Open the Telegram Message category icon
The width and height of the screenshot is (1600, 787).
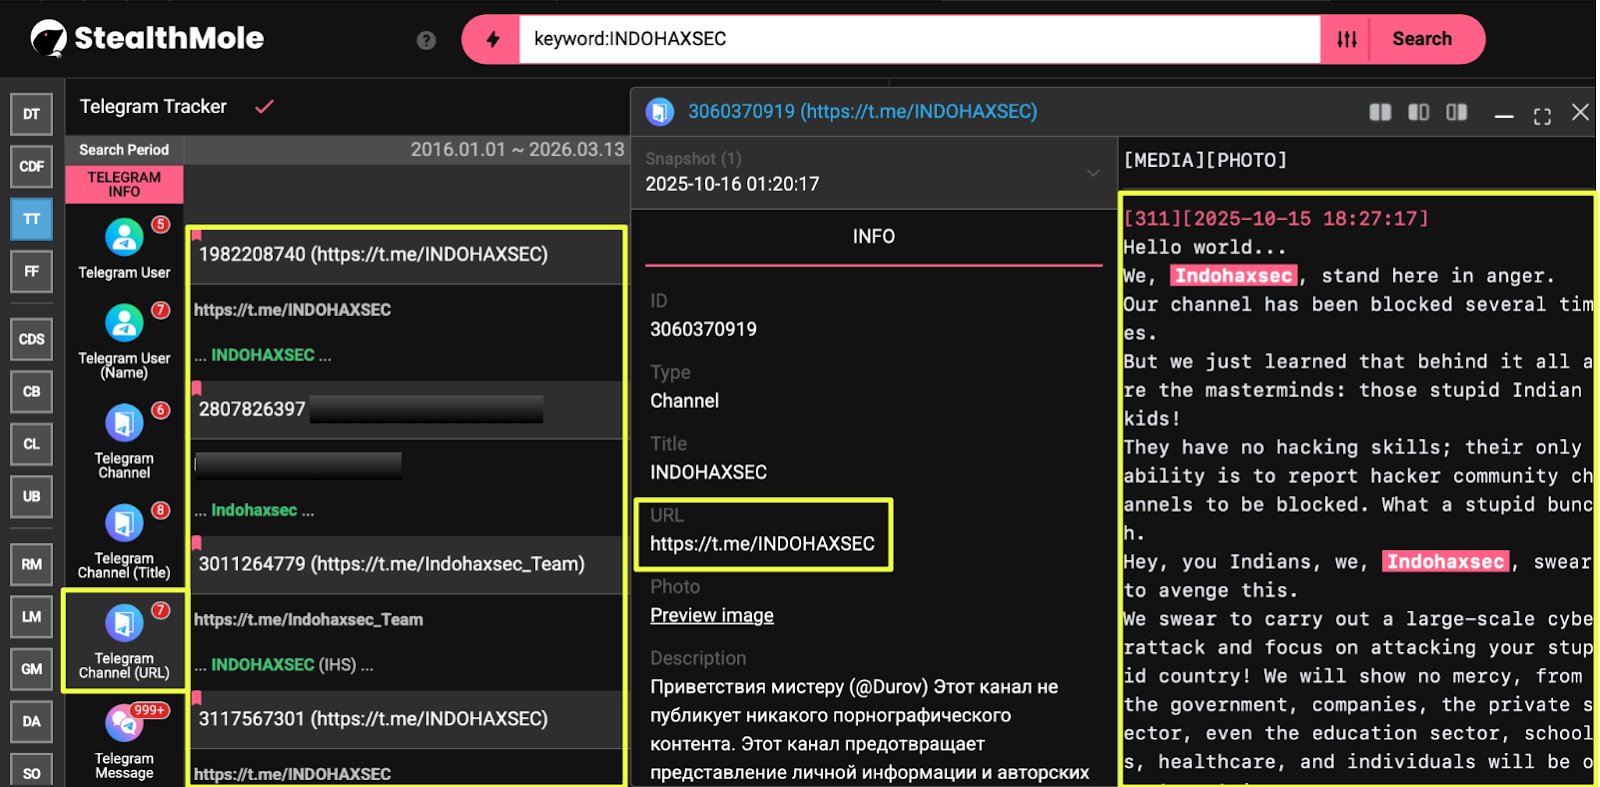[124, 724]
